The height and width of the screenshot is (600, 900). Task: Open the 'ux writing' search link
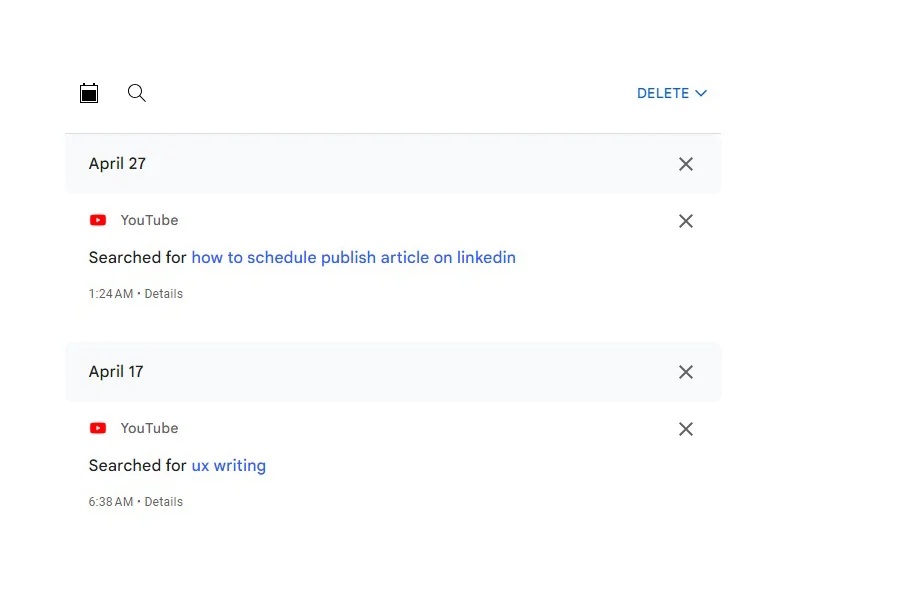(228, 466)
